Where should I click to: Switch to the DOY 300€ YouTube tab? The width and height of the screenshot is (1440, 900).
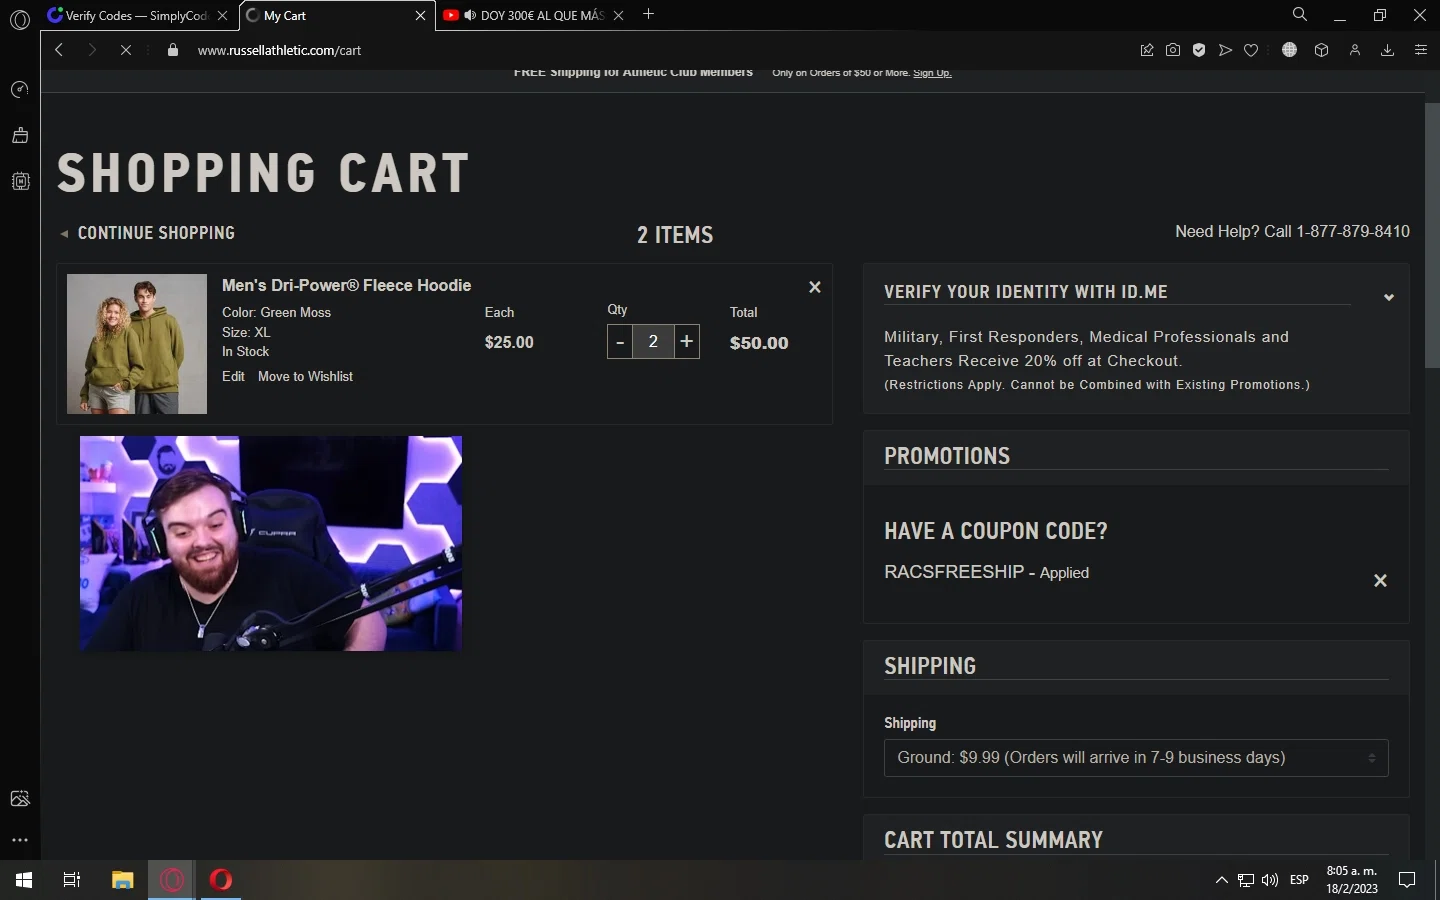pos(534,15)
